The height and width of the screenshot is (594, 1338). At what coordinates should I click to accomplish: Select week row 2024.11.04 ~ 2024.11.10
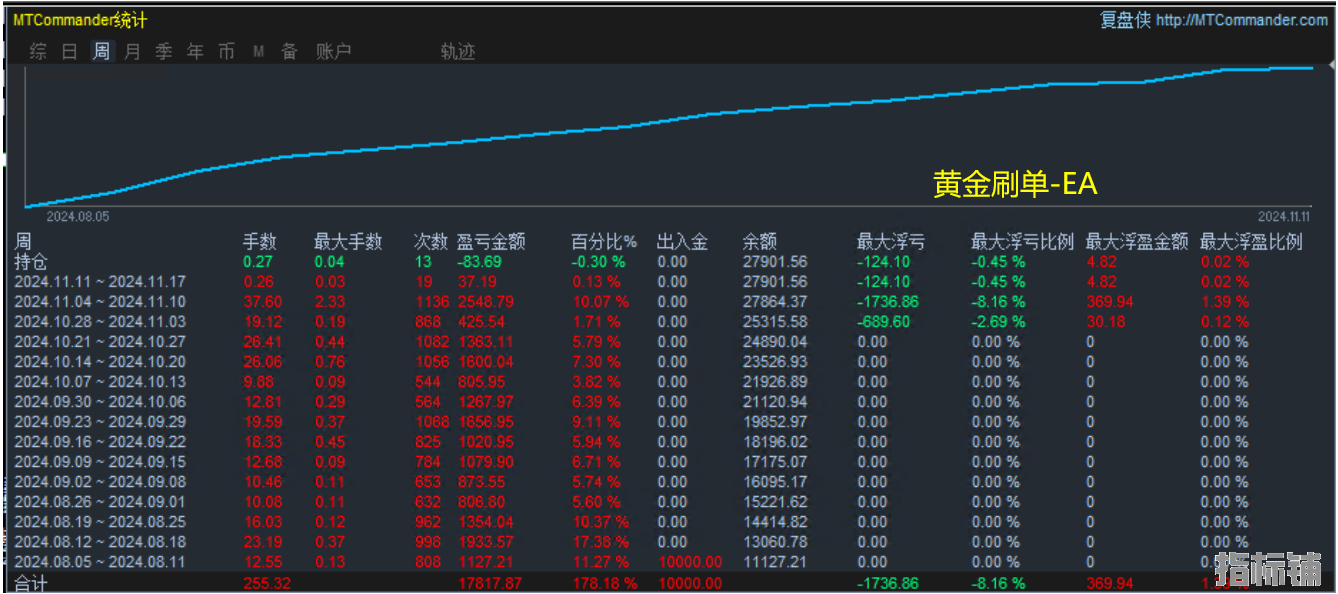coord(100,302)
